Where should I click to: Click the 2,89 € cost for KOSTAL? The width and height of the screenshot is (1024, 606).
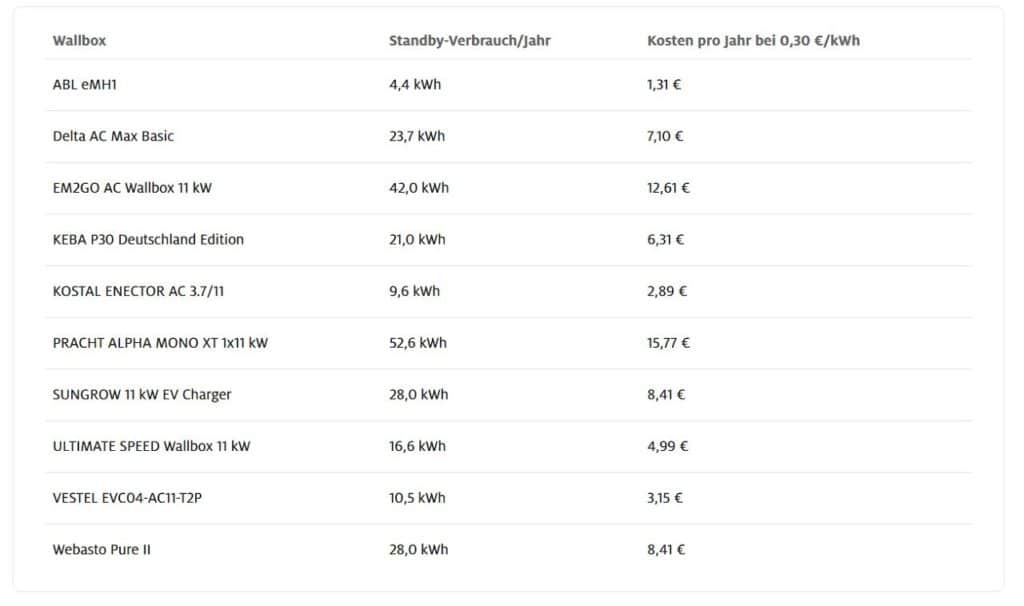click(x=667, y=291)
